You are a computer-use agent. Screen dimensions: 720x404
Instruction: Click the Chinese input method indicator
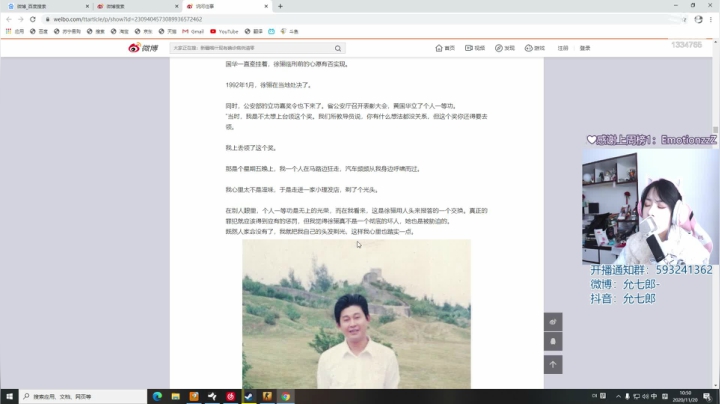point(653,396)
